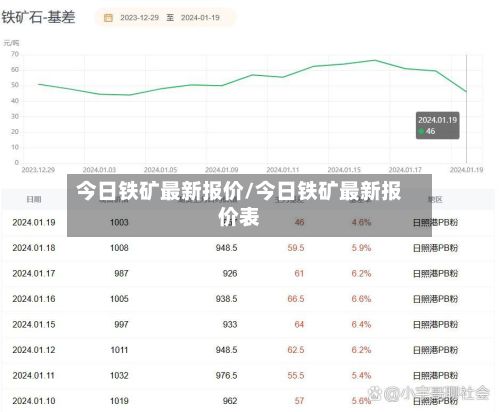
Task: Click the 元/吨 unit label on chart
Action: [11, 43]
